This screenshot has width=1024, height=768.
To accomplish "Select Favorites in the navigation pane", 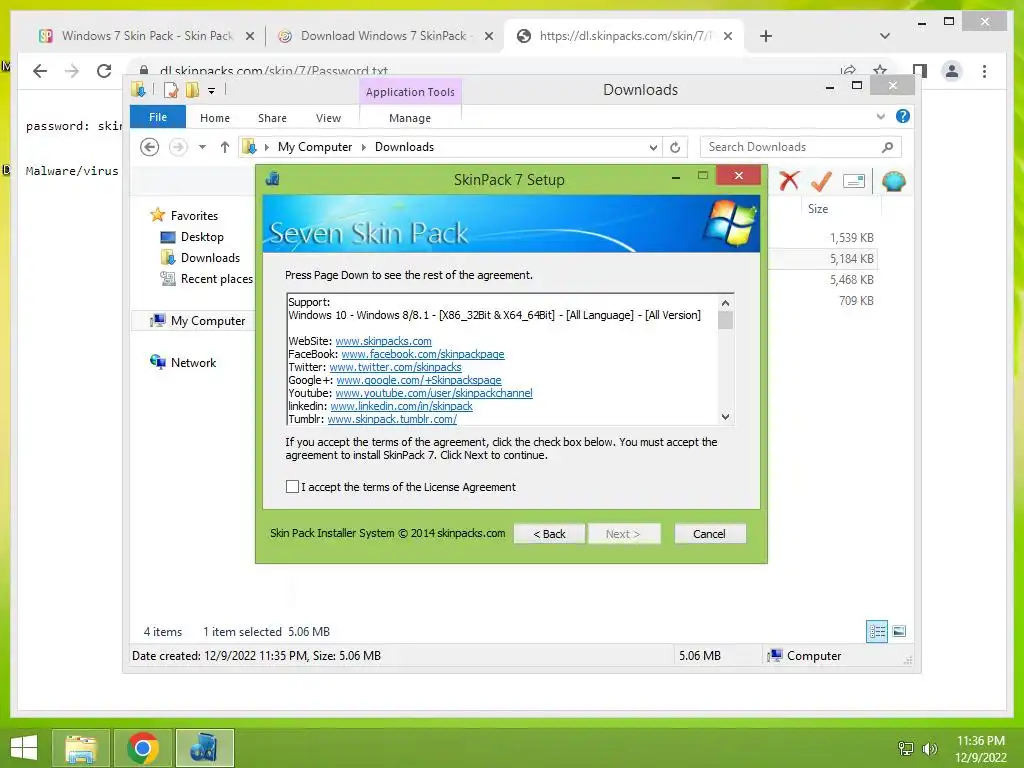I will click(x=194, y=216).
